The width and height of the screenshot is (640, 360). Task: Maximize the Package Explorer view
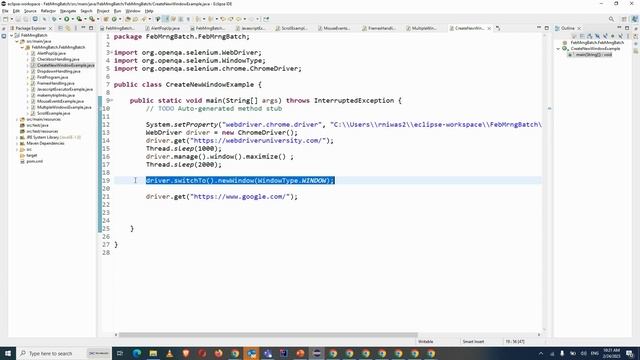91,28
